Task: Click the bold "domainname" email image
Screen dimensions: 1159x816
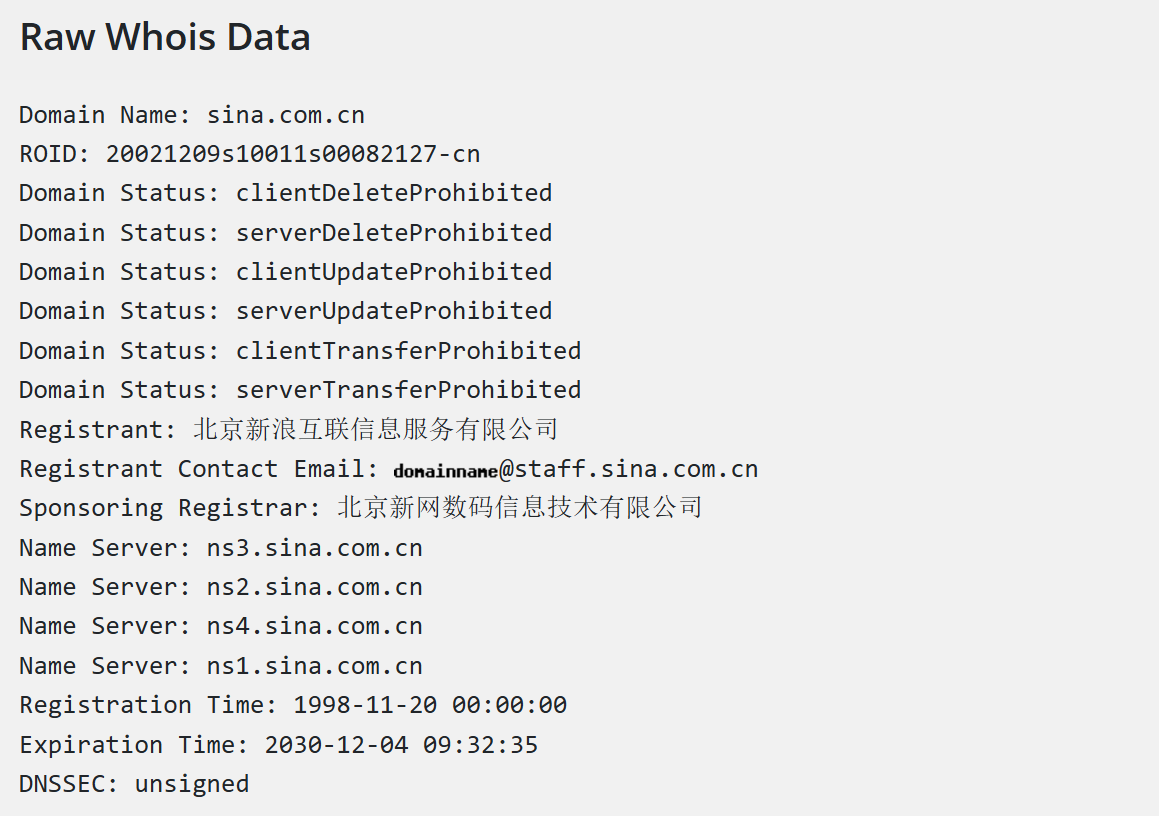Action: 445,471
